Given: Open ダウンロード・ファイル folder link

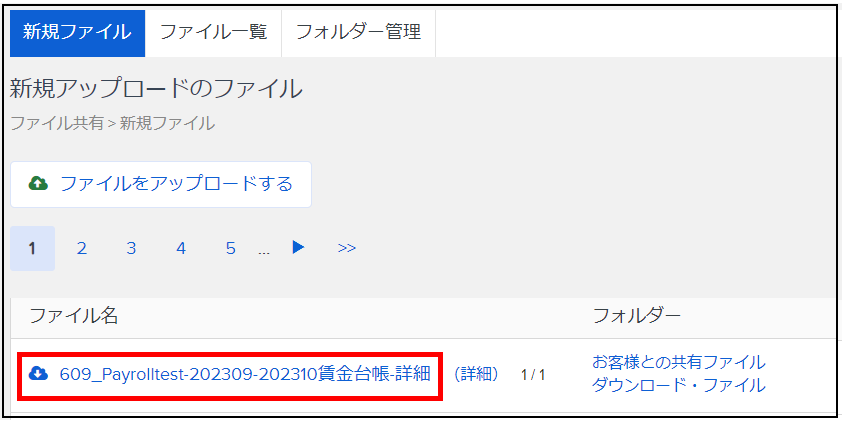Looking at the screenshot, I should click(679, 385).
